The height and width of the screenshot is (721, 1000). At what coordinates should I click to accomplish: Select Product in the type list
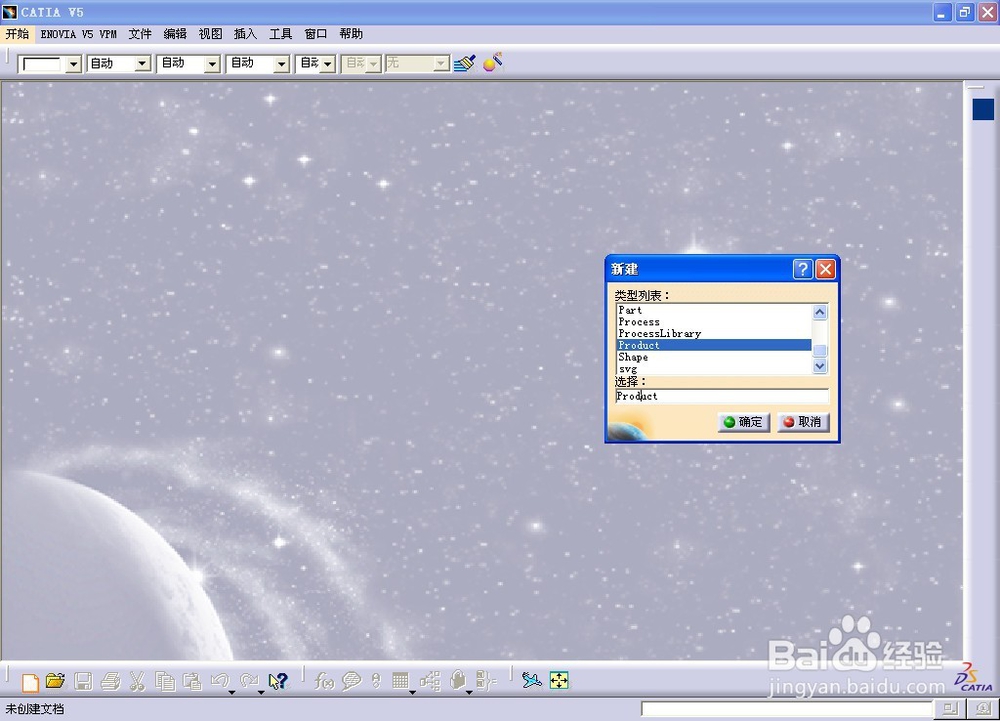click(714, 345)
